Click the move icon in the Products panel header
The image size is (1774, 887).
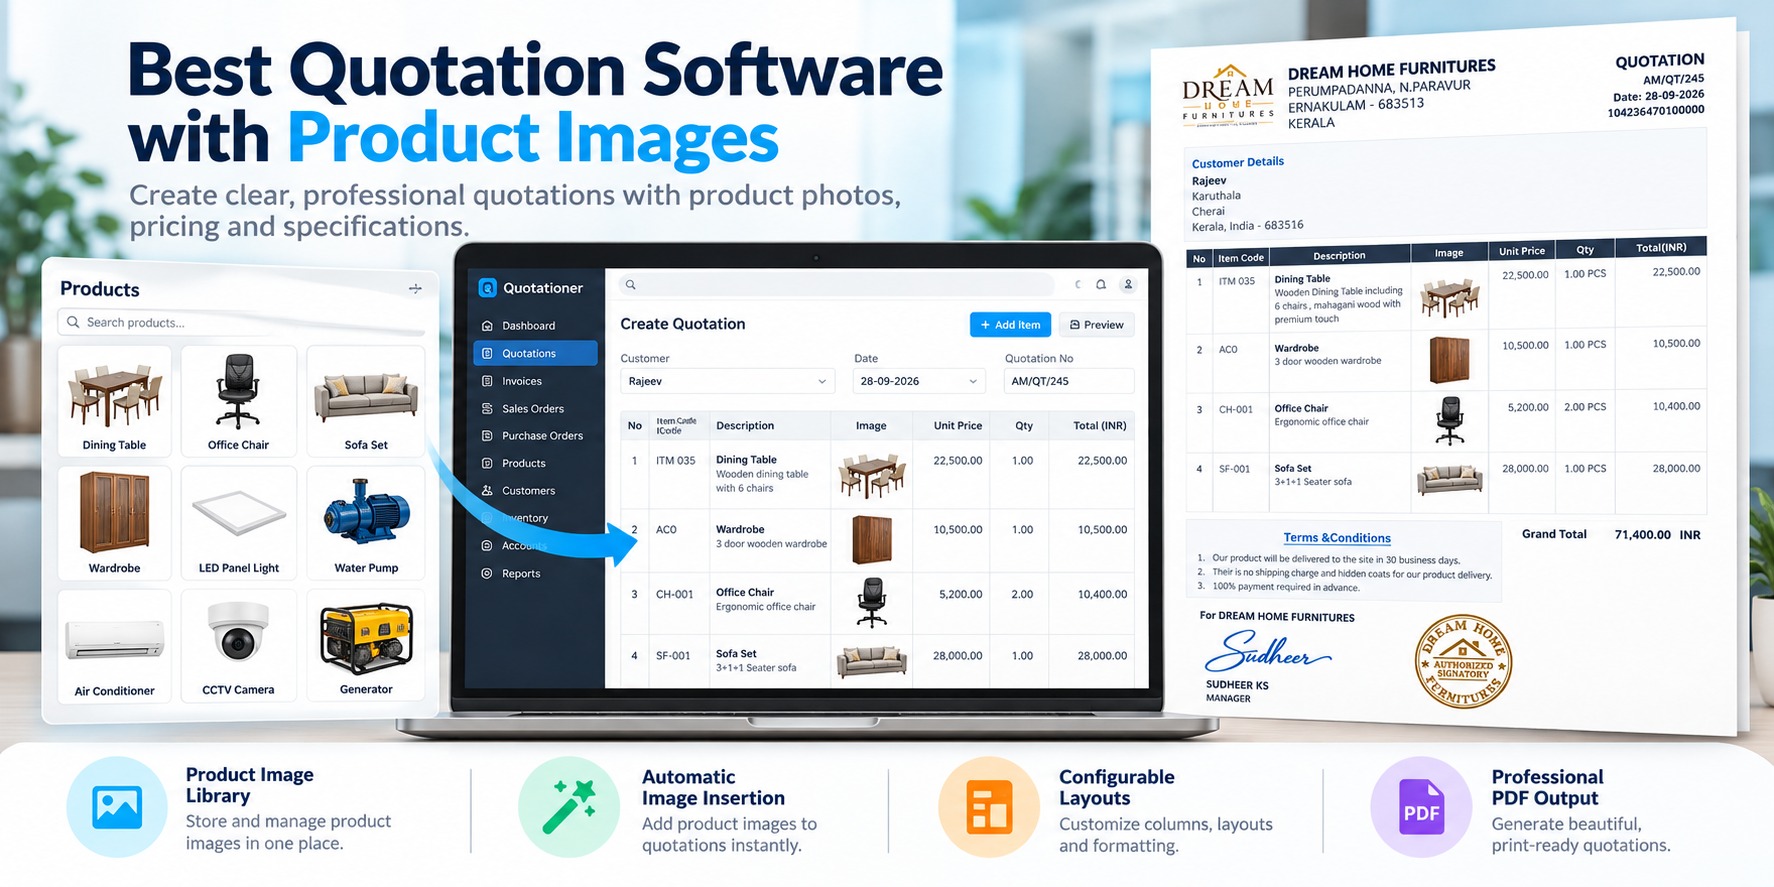415,289
